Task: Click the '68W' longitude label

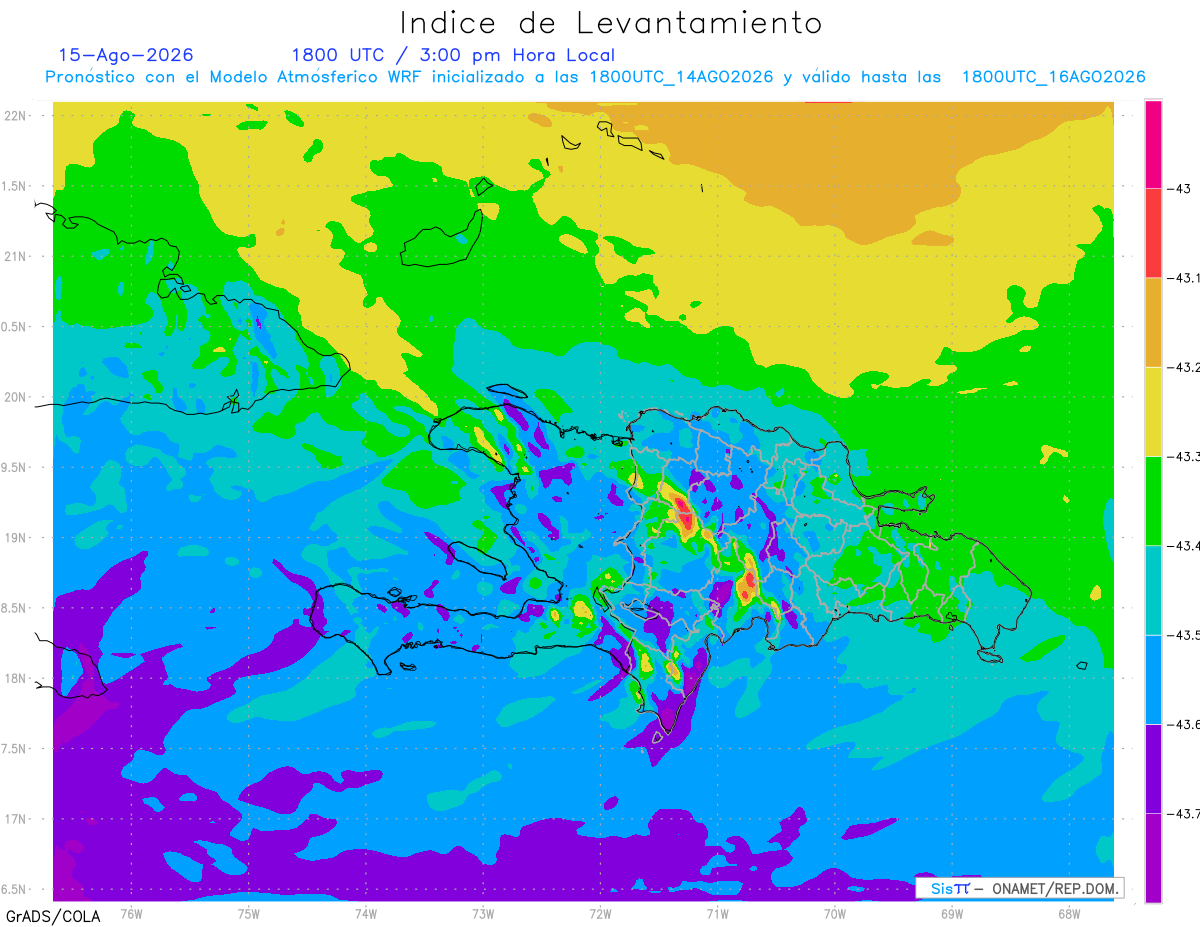Action: (1069, 913)
